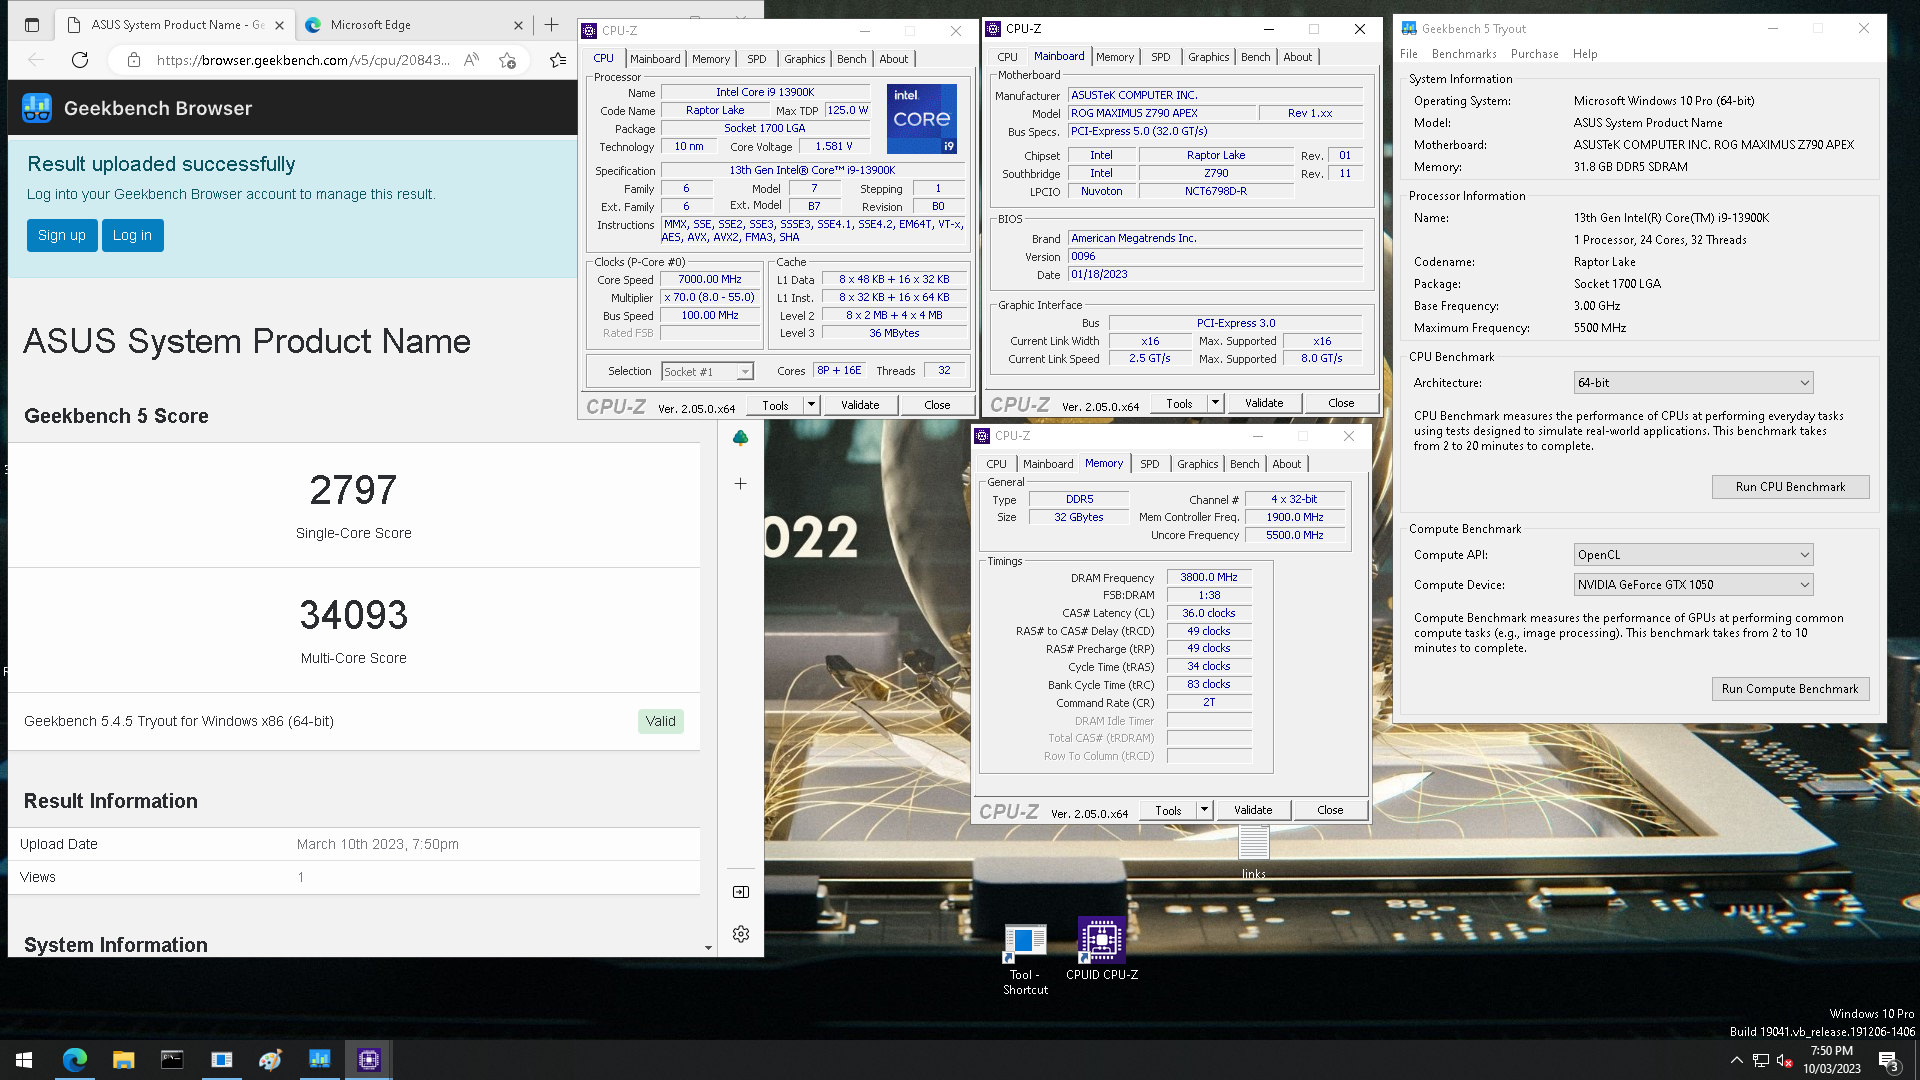Click the ROG MAXIMUS Z790 APEX model field

pyautogui.click(x=1161, y=113)
